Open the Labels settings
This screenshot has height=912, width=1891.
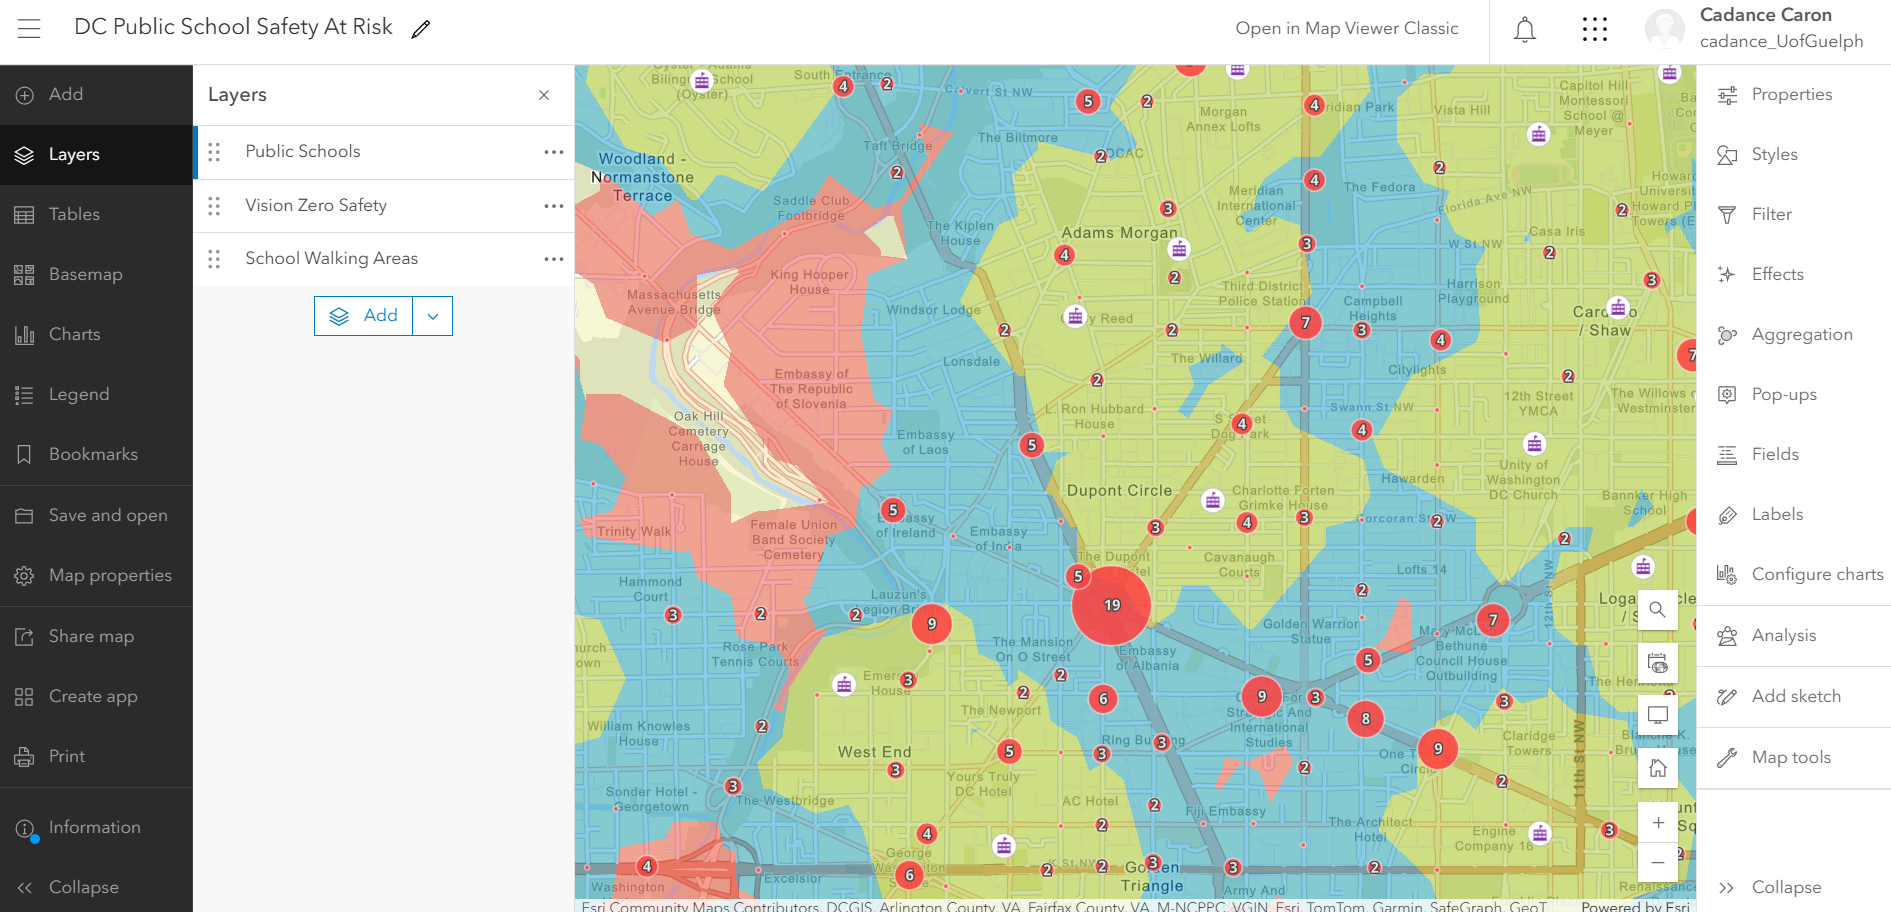[1776, 514]
